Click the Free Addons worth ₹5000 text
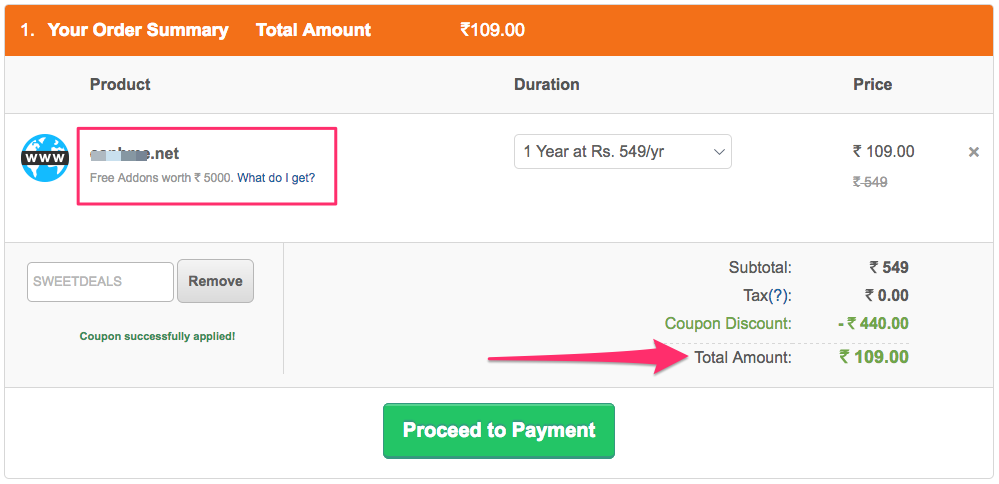The height and width of the screenshot is (484, 999). tap(162, 178)
